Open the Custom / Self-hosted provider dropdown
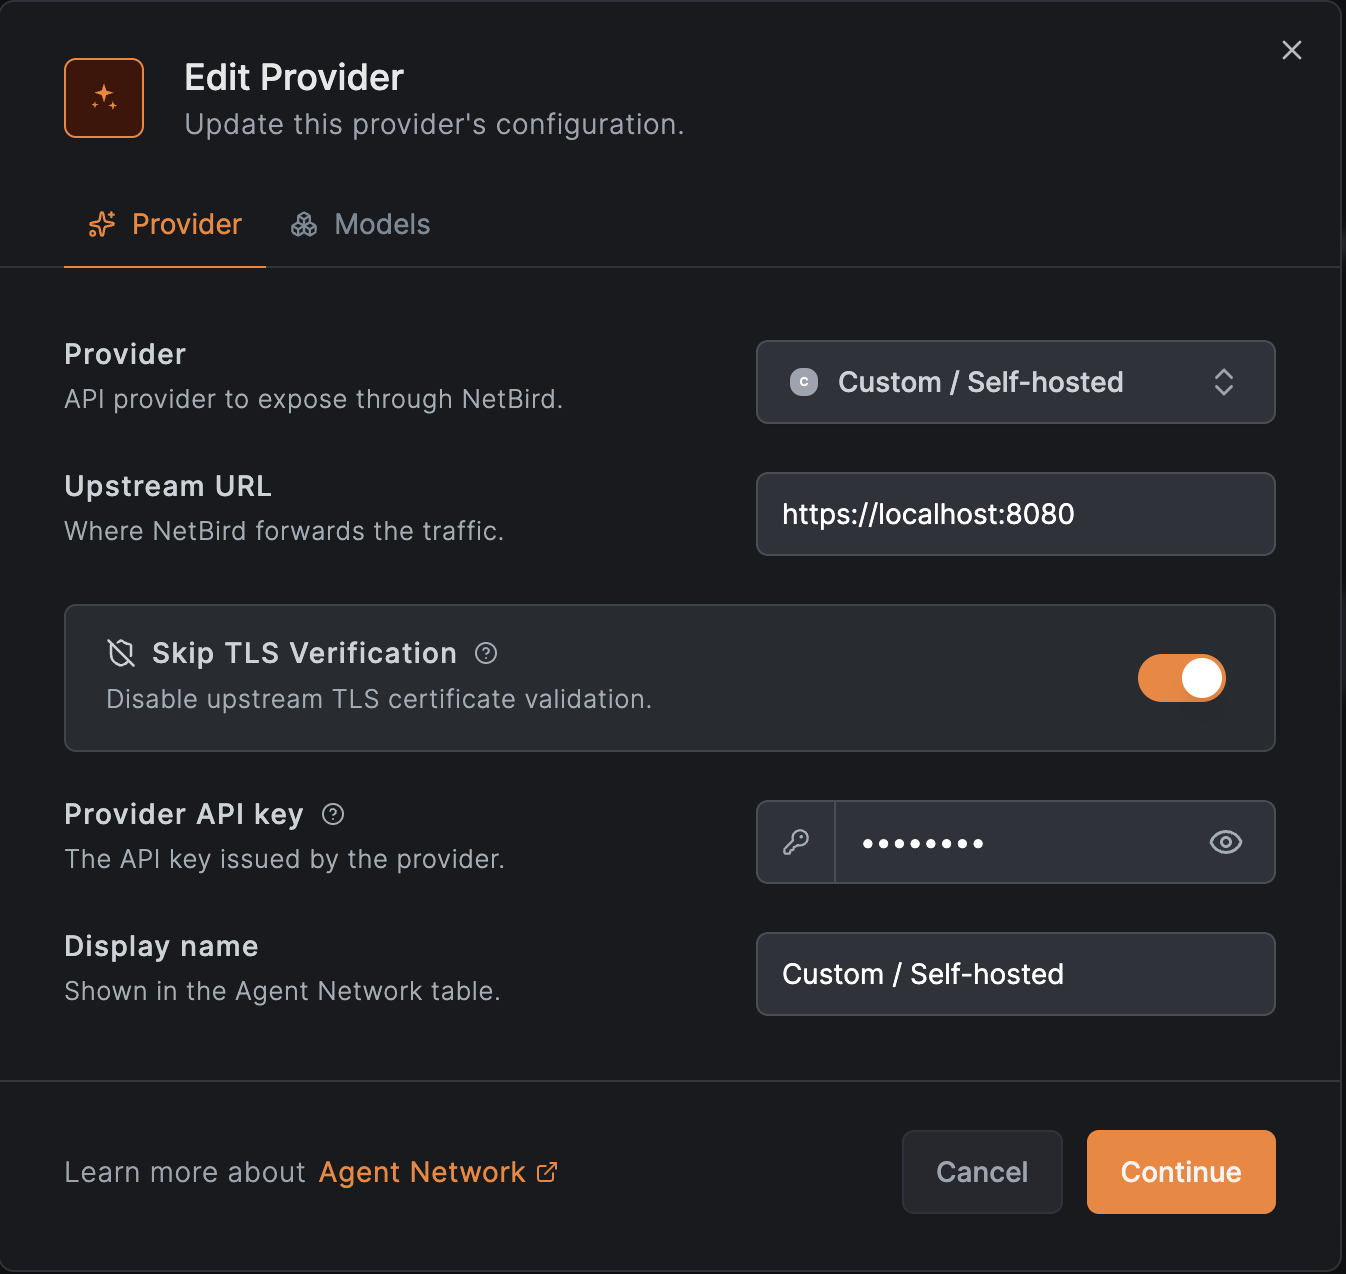This screenshot has height=1274, width=1346. tap(1016, 382)
